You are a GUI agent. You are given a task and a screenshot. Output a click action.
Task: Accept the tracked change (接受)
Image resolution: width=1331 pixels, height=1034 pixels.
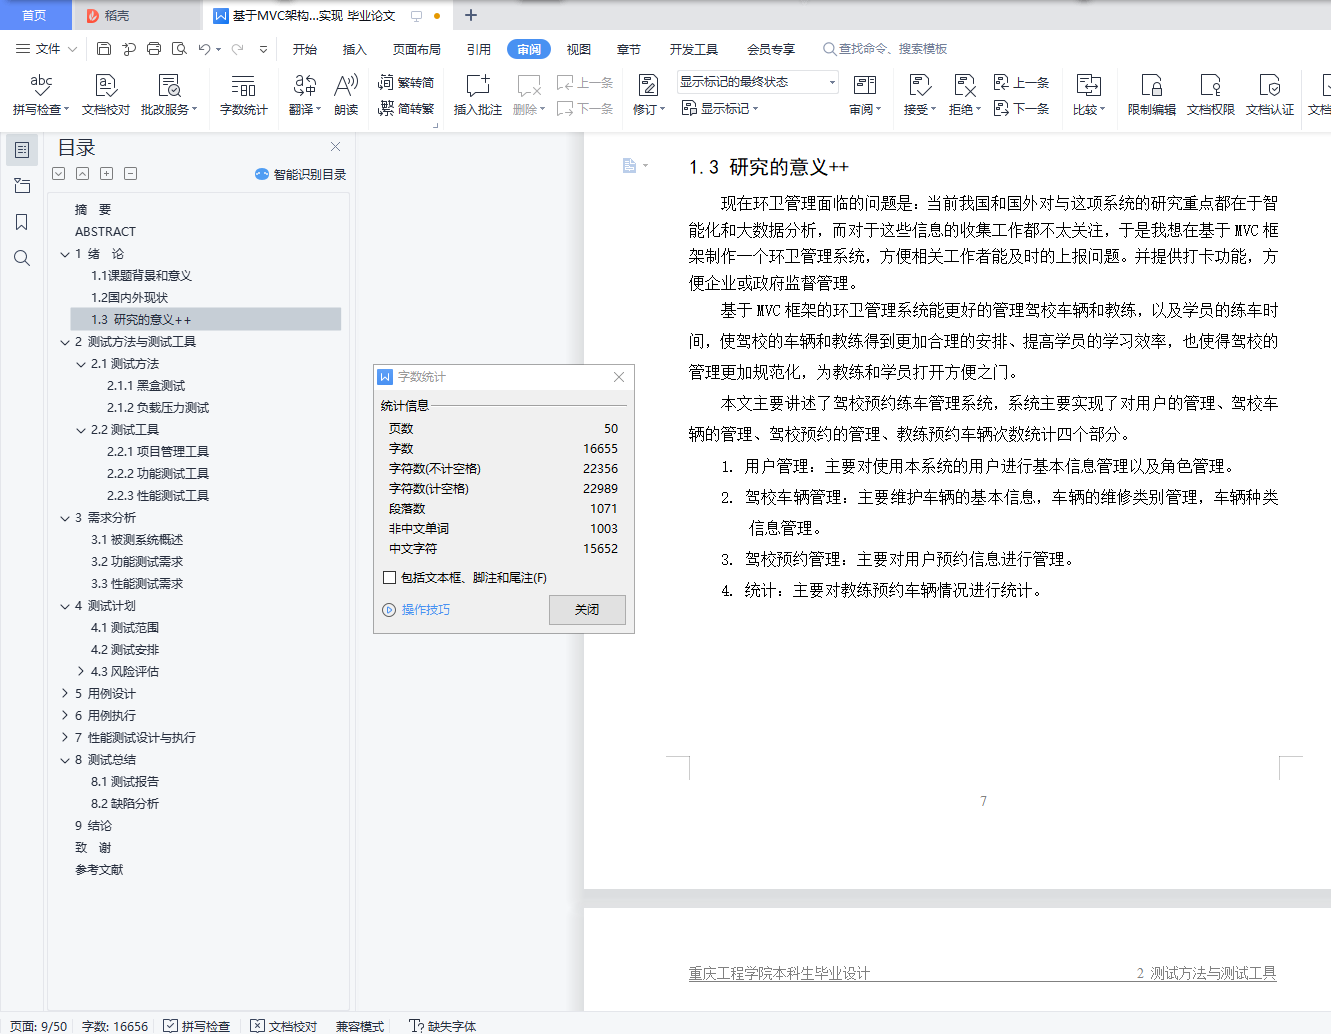919,96
